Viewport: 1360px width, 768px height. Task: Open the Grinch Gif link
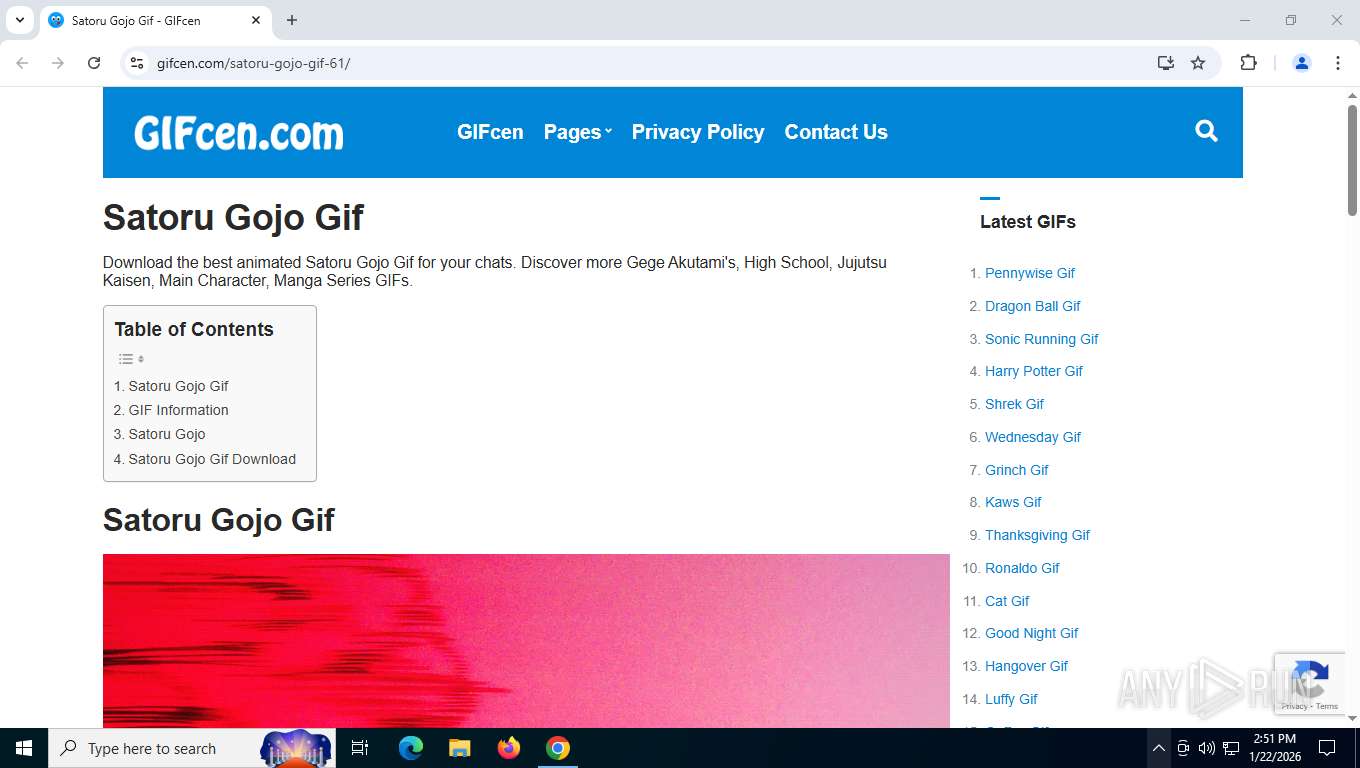click(1017, 470)
